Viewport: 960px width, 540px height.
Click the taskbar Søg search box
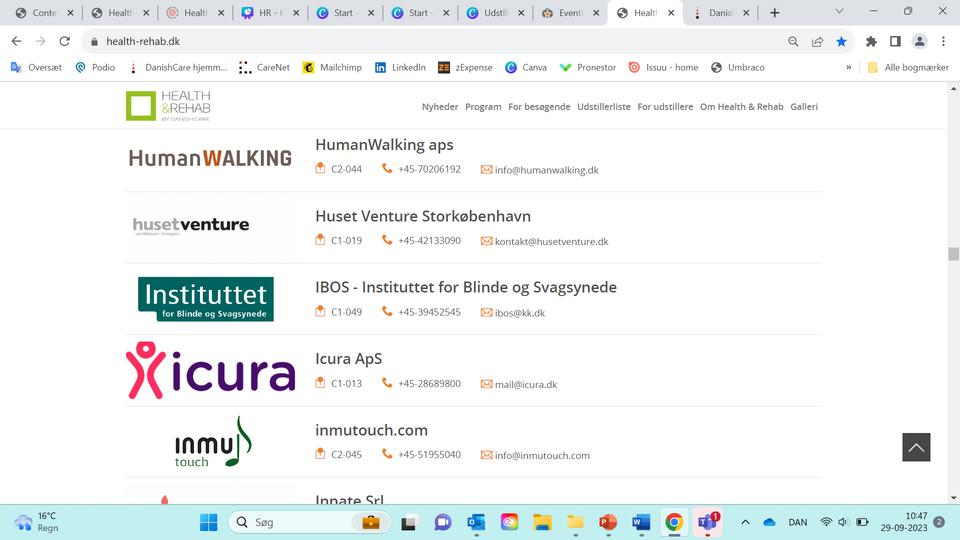click(309, 522)
